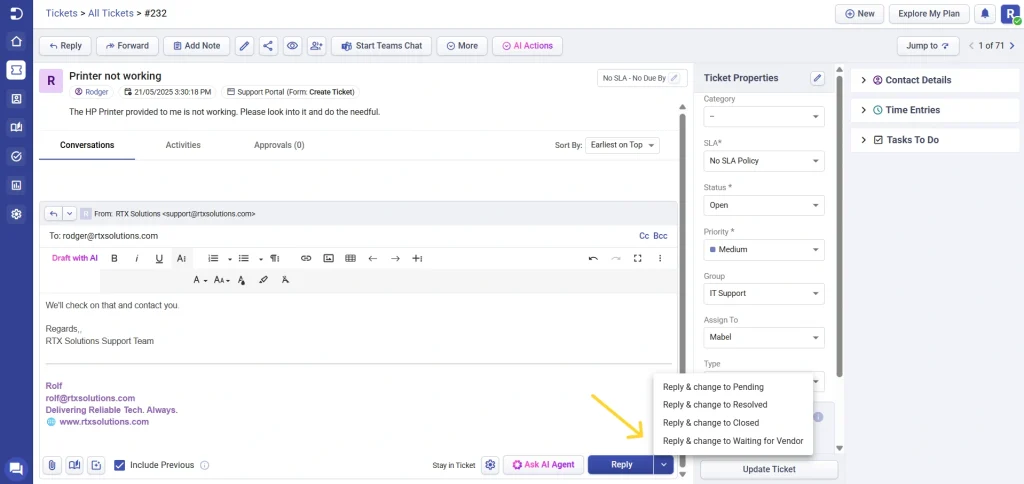This screenshot has height=484, width=1024.
Task: Click the Update Ticket button
Action: point(769,470)
